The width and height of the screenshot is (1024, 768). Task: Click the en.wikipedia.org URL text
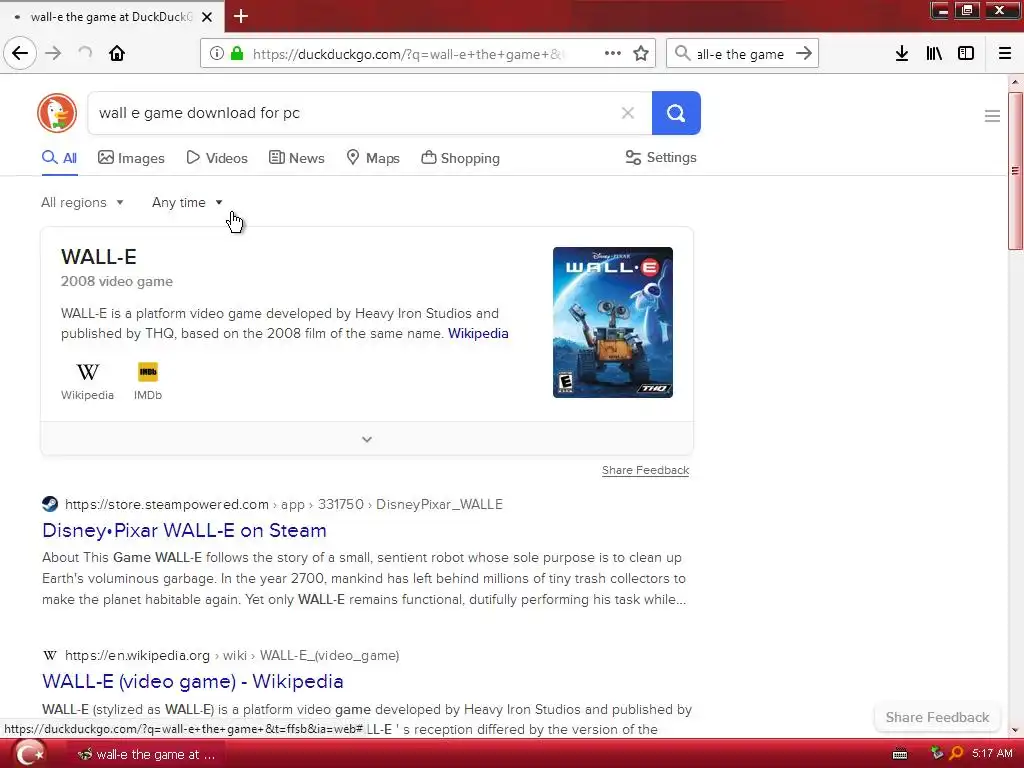point(137,655)
